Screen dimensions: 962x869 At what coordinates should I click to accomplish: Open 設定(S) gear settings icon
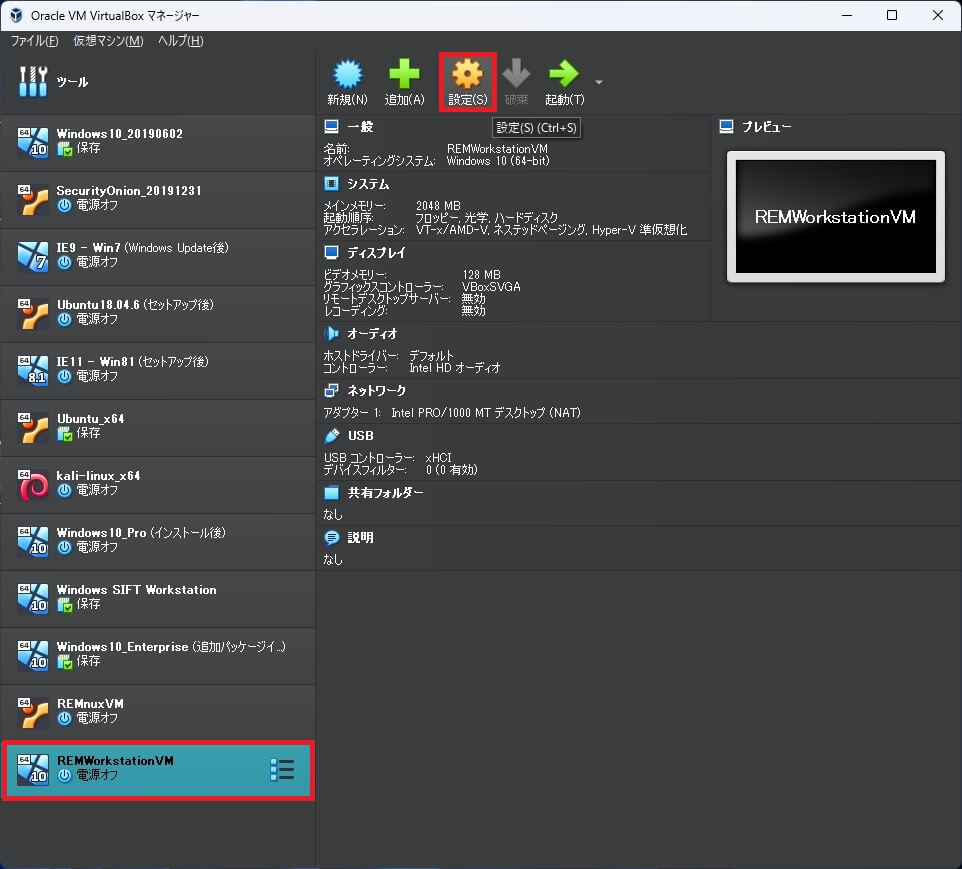coord(468,74)
